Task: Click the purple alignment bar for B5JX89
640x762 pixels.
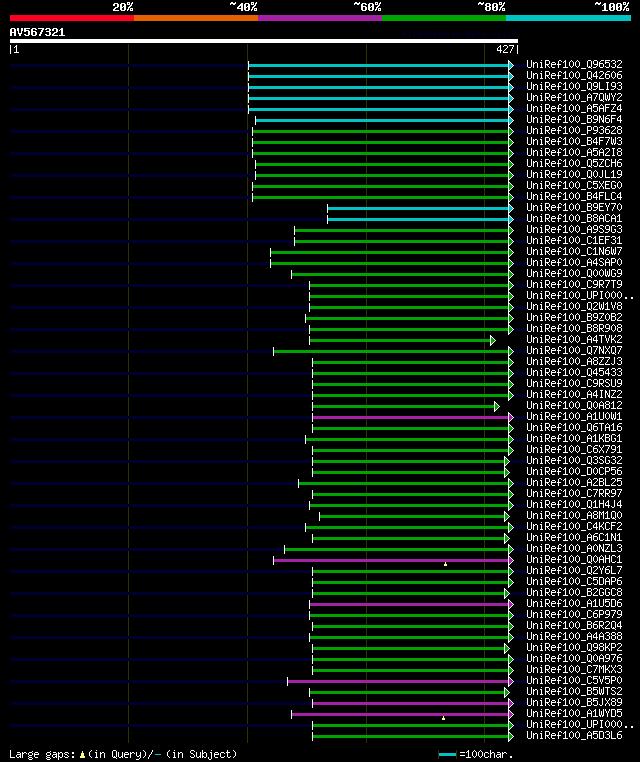Action: coord(411,703)
